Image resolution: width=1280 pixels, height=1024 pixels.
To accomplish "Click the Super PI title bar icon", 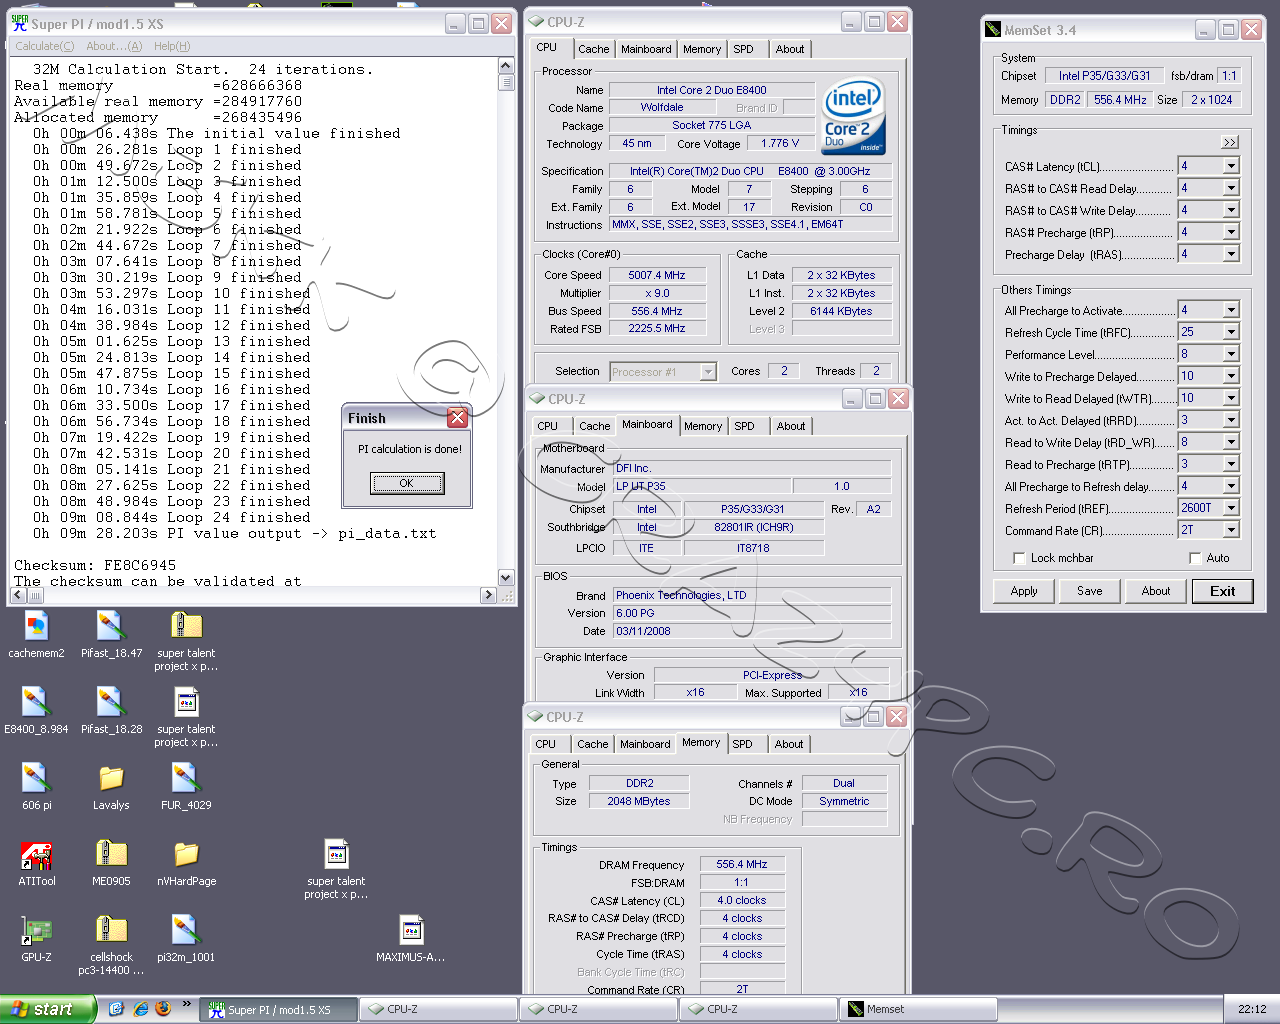I will tap(20, 24).
